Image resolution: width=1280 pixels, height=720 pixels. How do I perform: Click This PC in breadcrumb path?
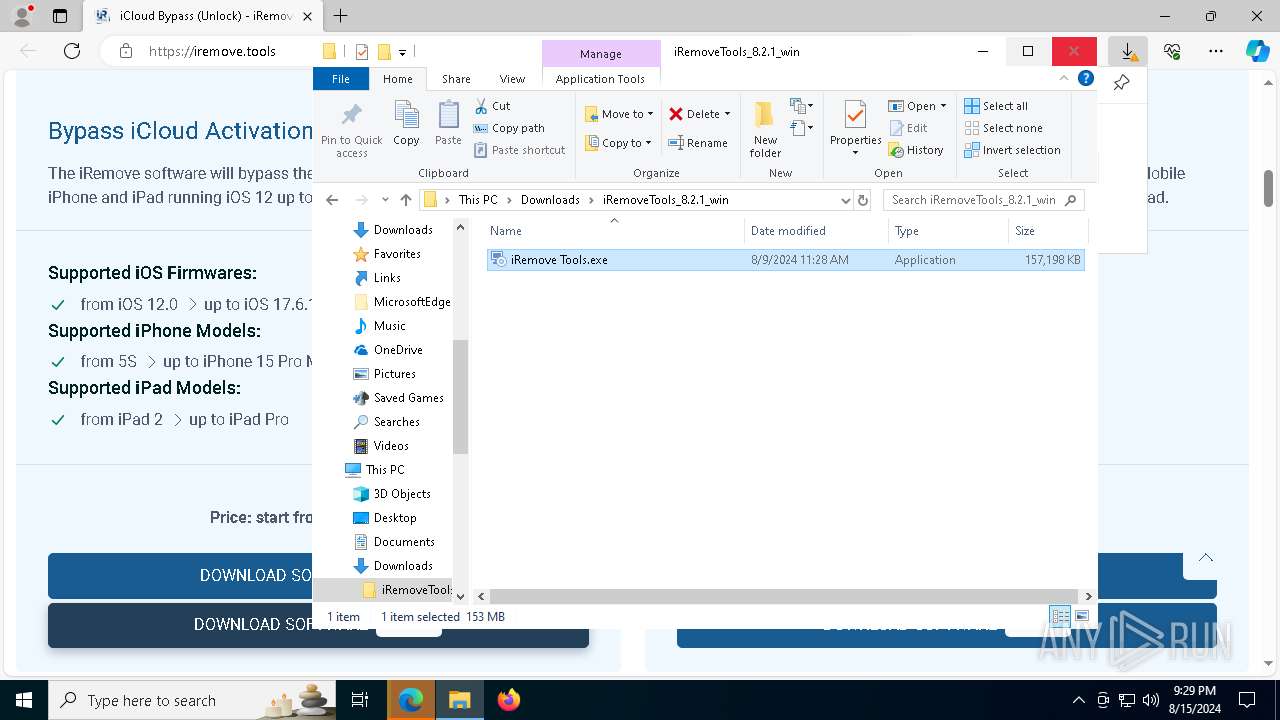[x=478, y=200]
